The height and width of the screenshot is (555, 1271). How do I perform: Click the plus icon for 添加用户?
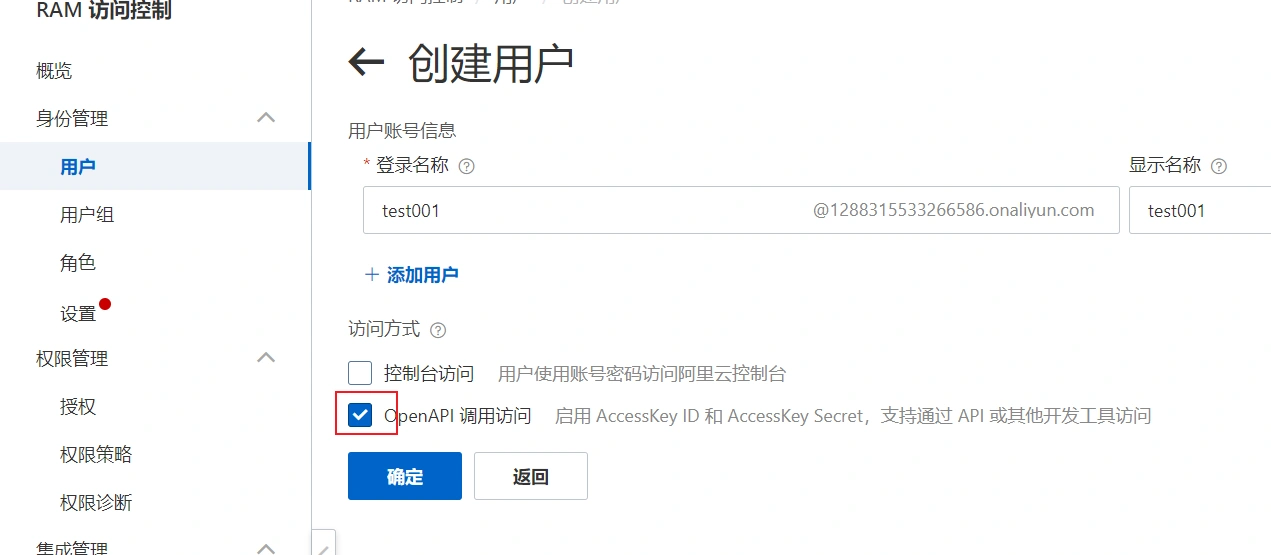coord(372,274)
